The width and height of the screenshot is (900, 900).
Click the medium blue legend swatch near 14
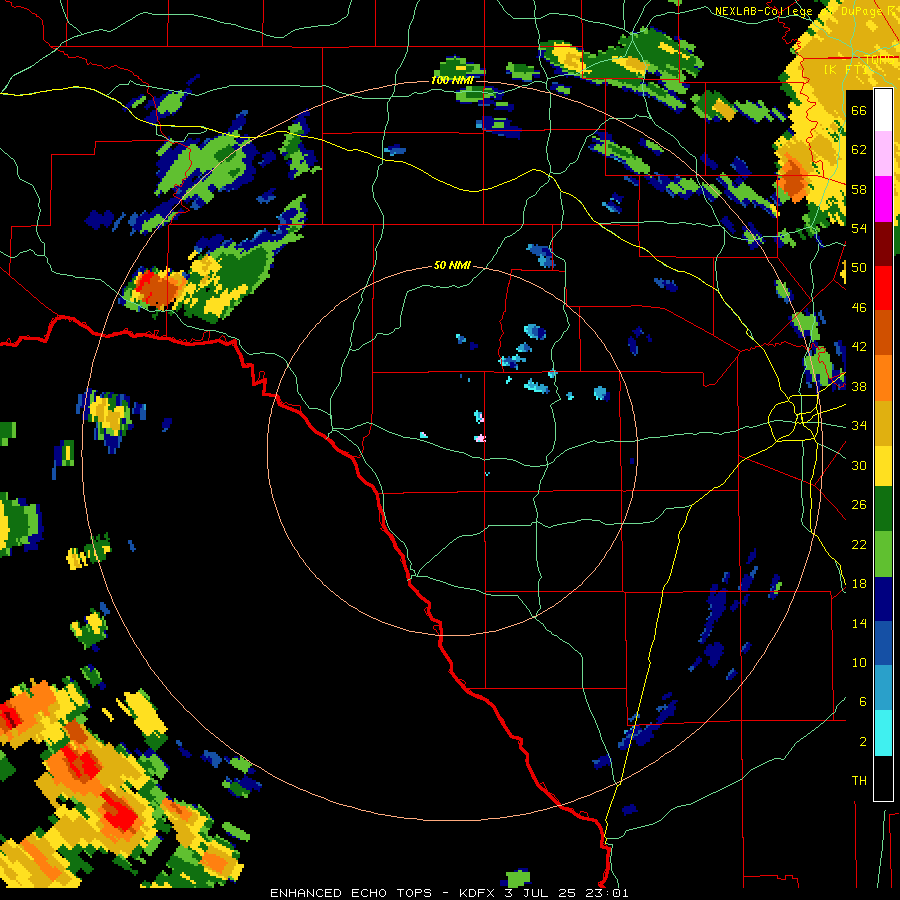pyautogui.click(x=883, y=643)
